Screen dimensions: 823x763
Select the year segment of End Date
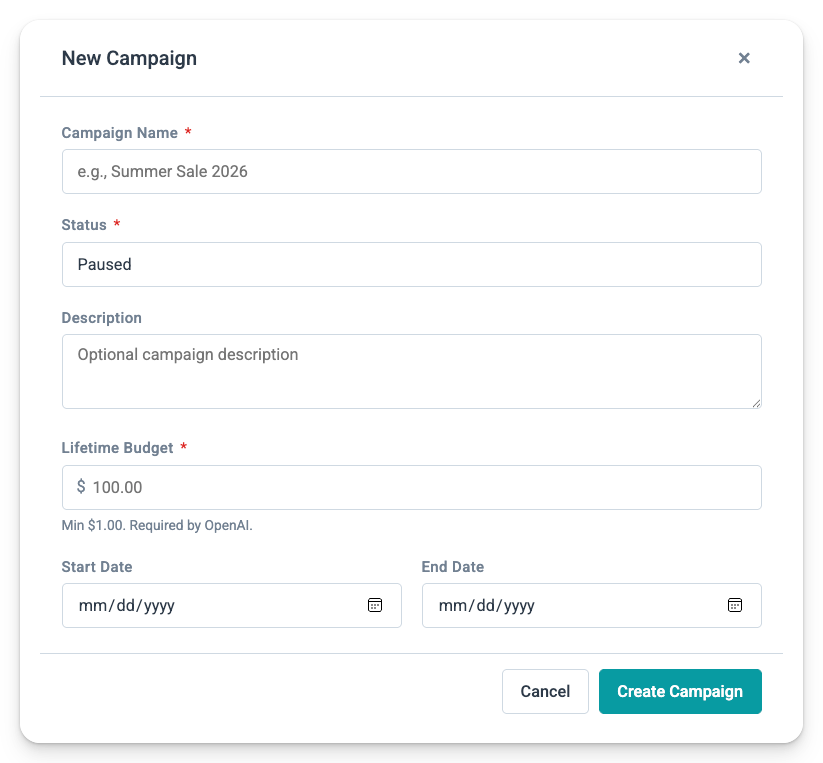click(x=517, y=606)
